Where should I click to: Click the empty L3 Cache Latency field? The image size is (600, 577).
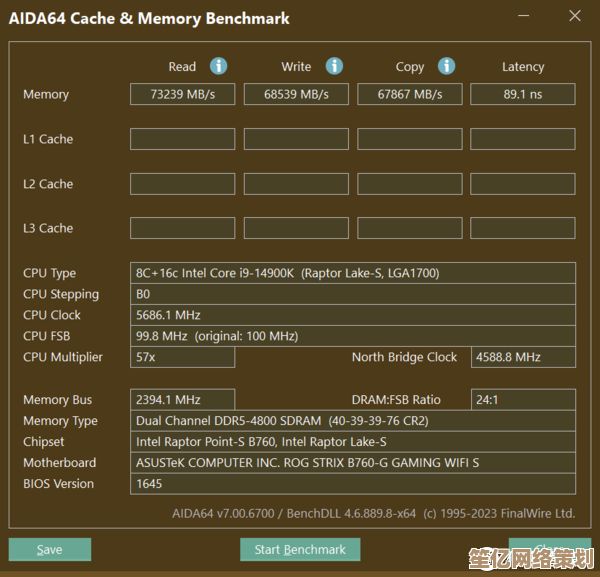point(523,228)
